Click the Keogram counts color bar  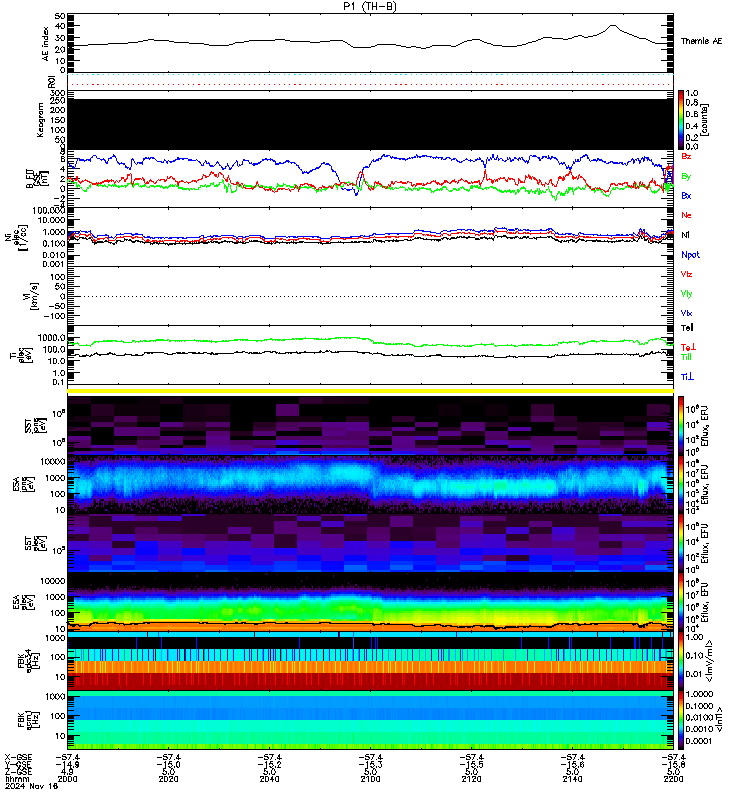point(681,119)
